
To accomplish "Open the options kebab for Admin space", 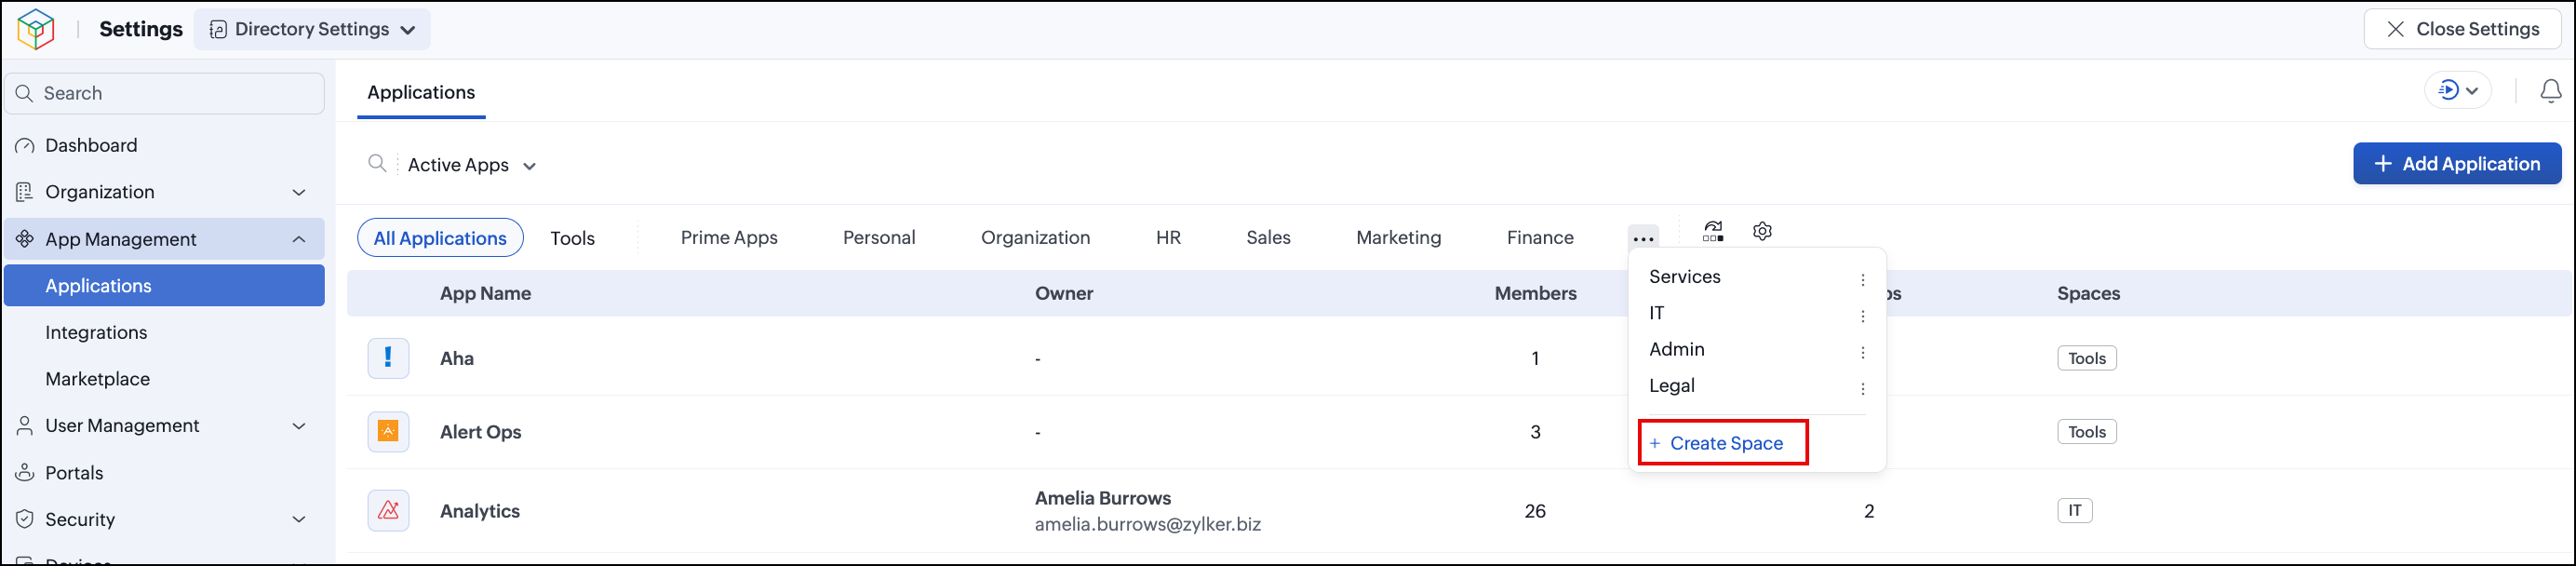I will coord(1863,352).
